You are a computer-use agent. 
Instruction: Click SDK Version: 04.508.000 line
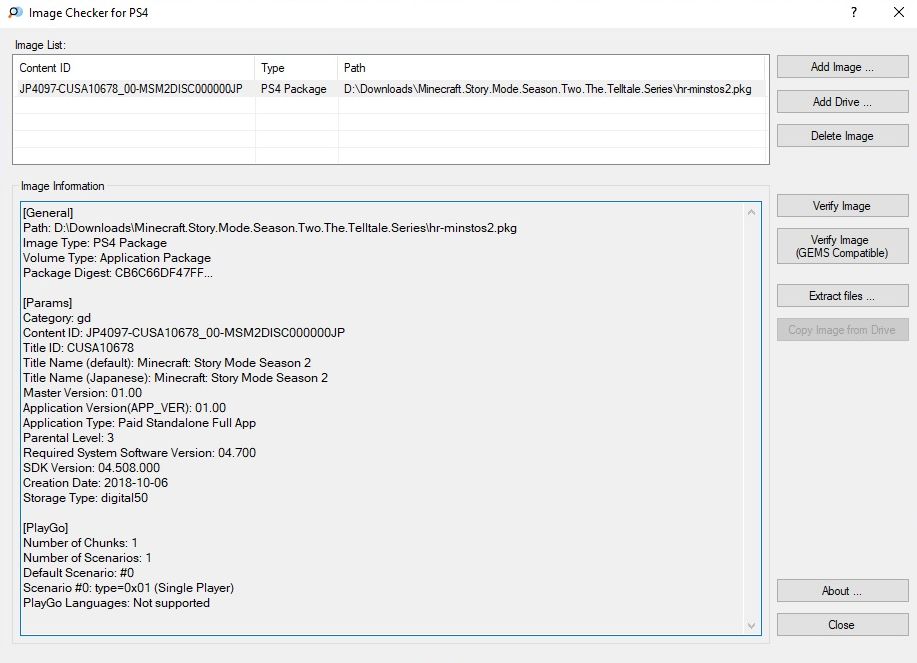[91, 468]
